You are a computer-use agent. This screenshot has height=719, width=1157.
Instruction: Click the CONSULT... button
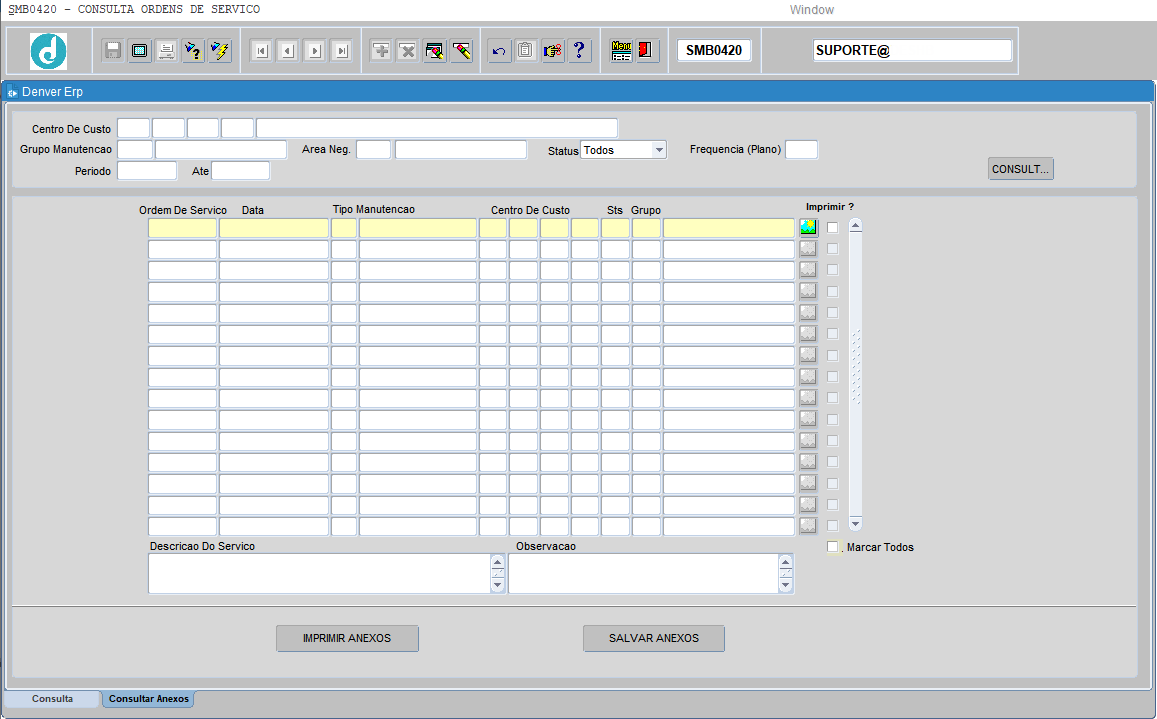click(1020, 169)
